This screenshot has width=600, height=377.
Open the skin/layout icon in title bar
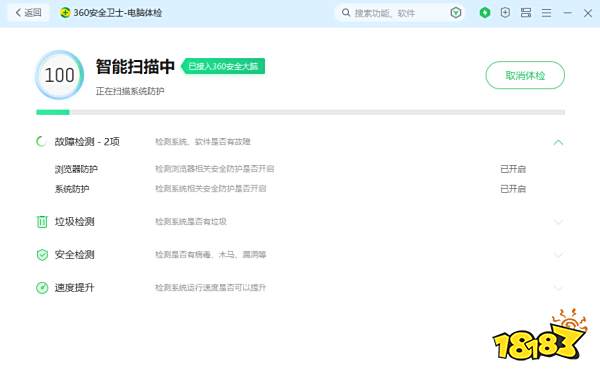point(526,13)
